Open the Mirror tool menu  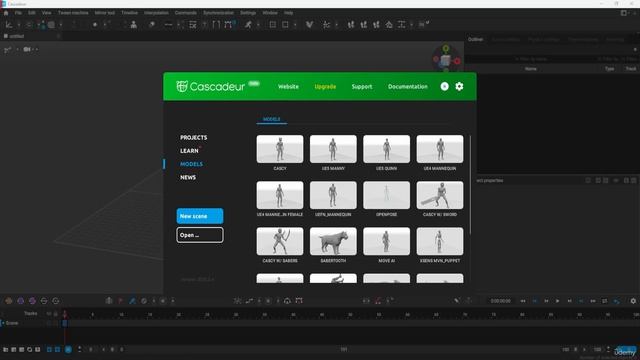(x=105, y=13)
